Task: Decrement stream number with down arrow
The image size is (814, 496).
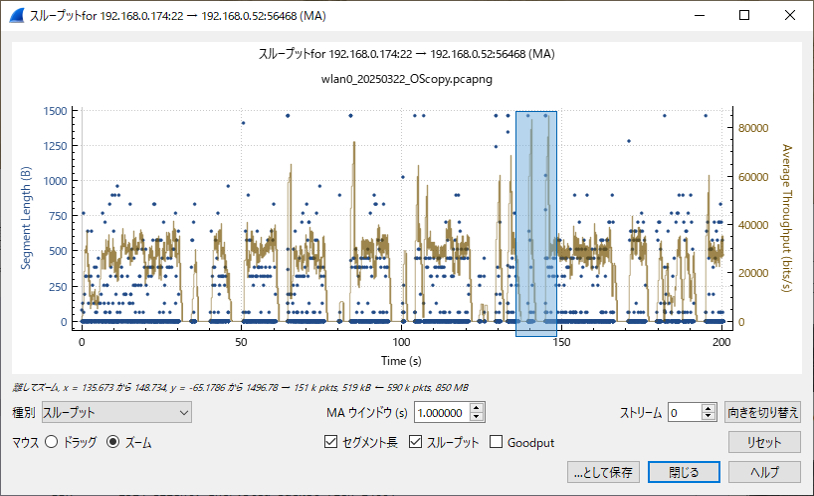Action: click(x=709, y=417)
